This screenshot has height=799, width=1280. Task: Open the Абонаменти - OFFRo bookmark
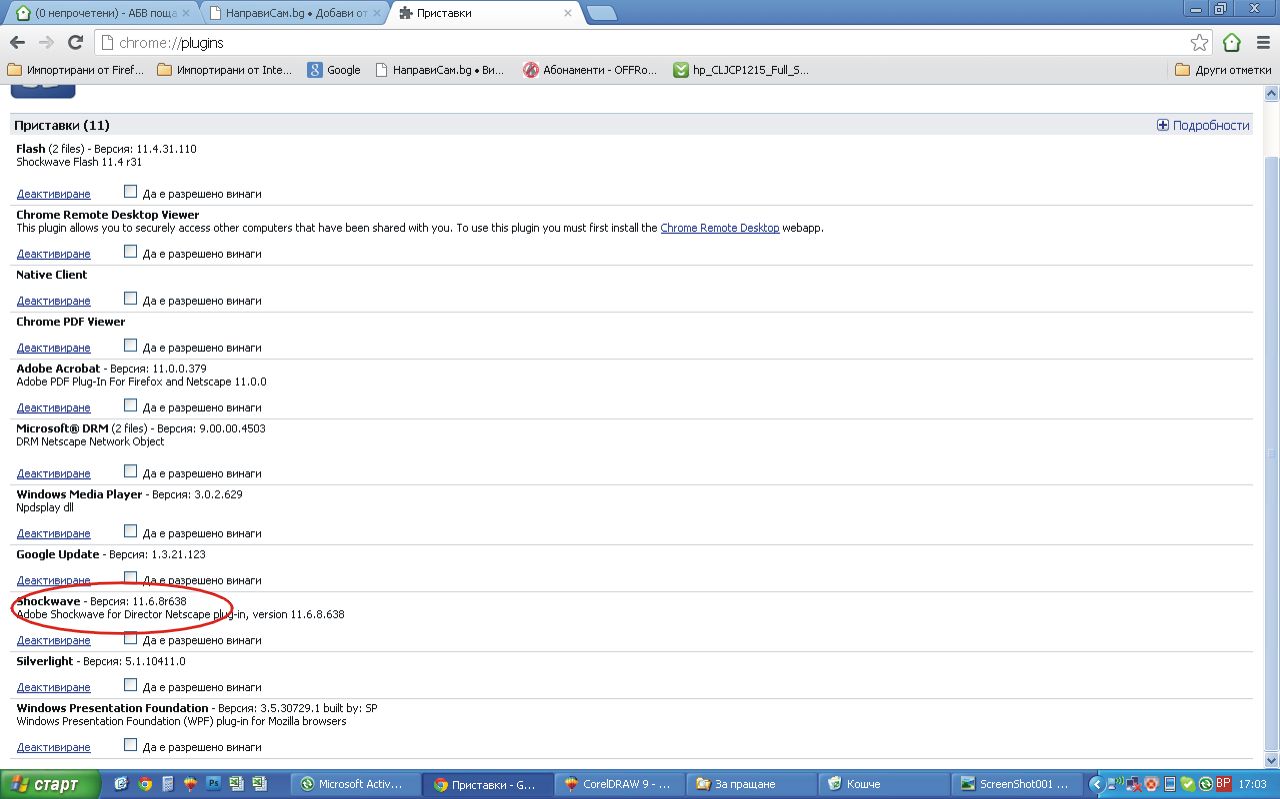(x=590, y=70)
